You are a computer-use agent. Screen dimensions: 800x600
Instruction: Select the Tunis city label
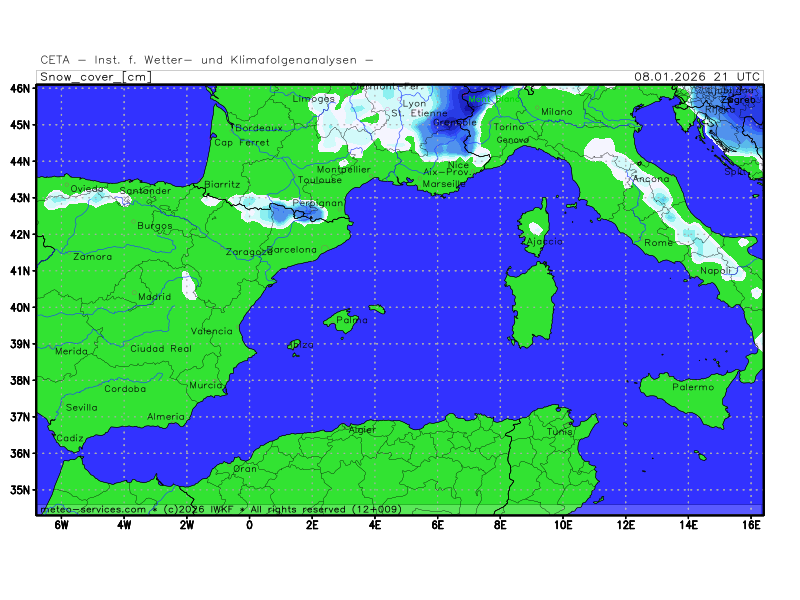[x=560, y=431]
